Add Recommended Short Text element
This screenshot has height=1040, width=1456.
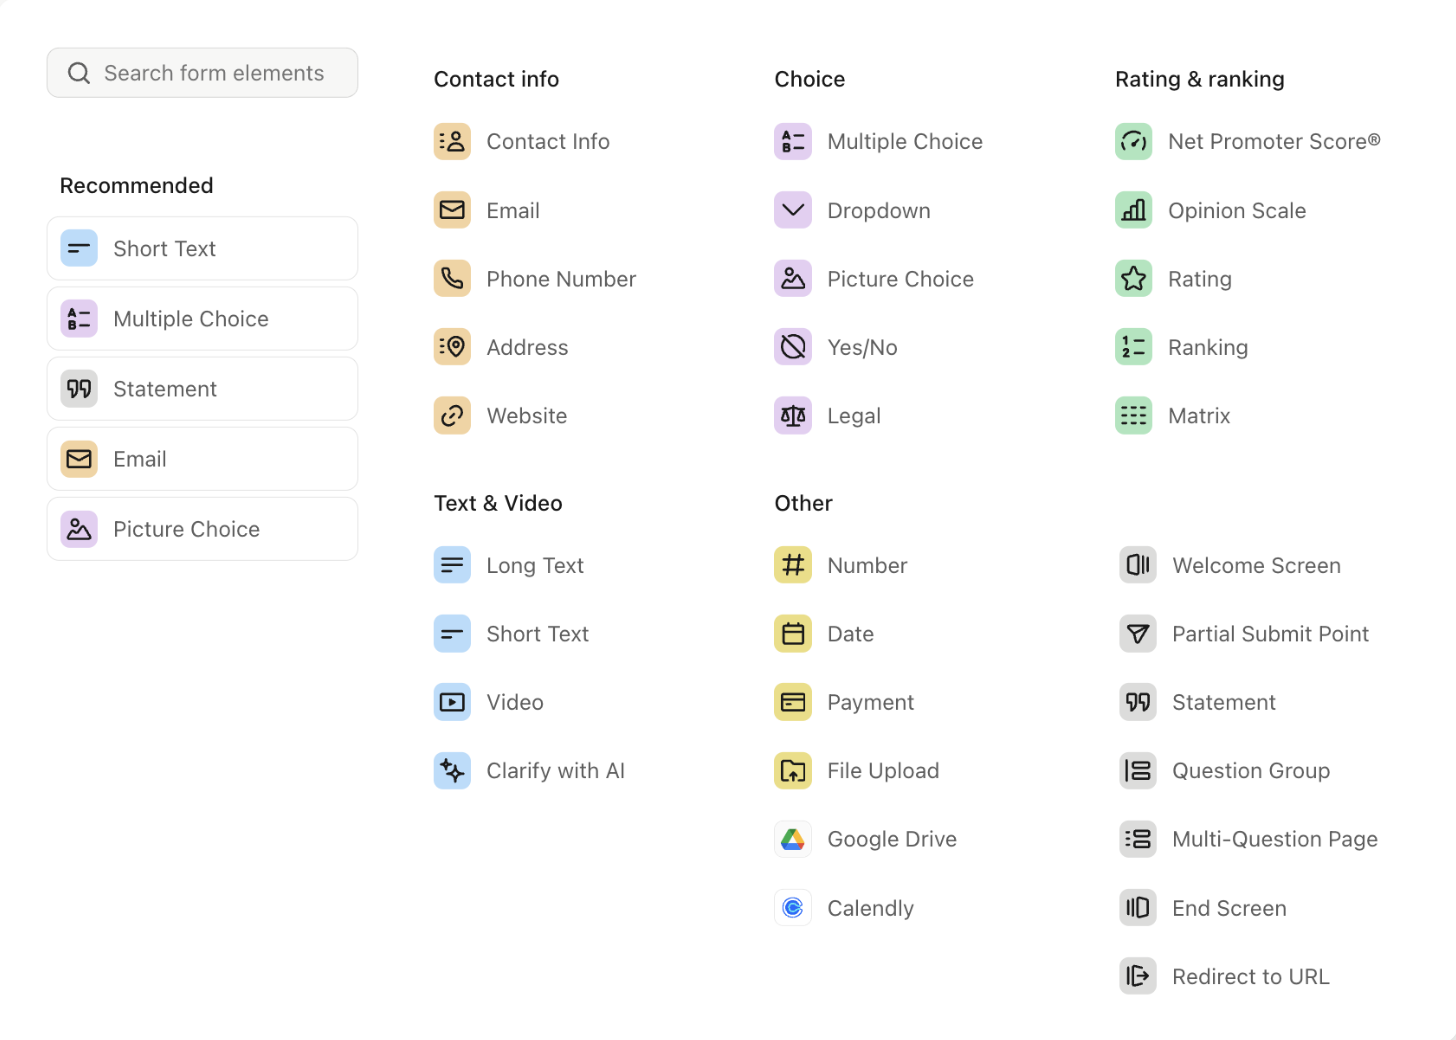click(202, 249)
